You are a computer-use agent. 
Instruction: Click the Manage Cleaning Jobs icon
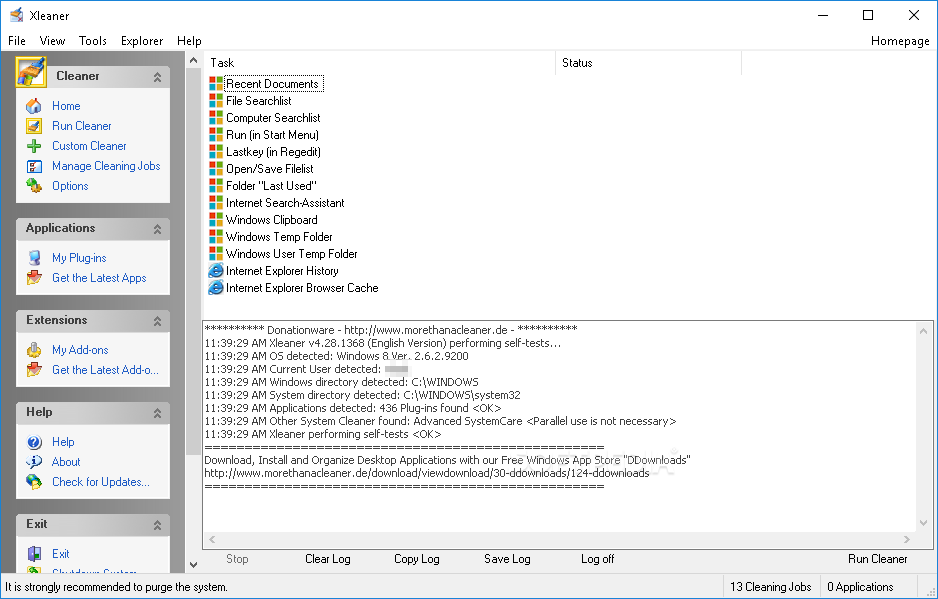point(34,166)
